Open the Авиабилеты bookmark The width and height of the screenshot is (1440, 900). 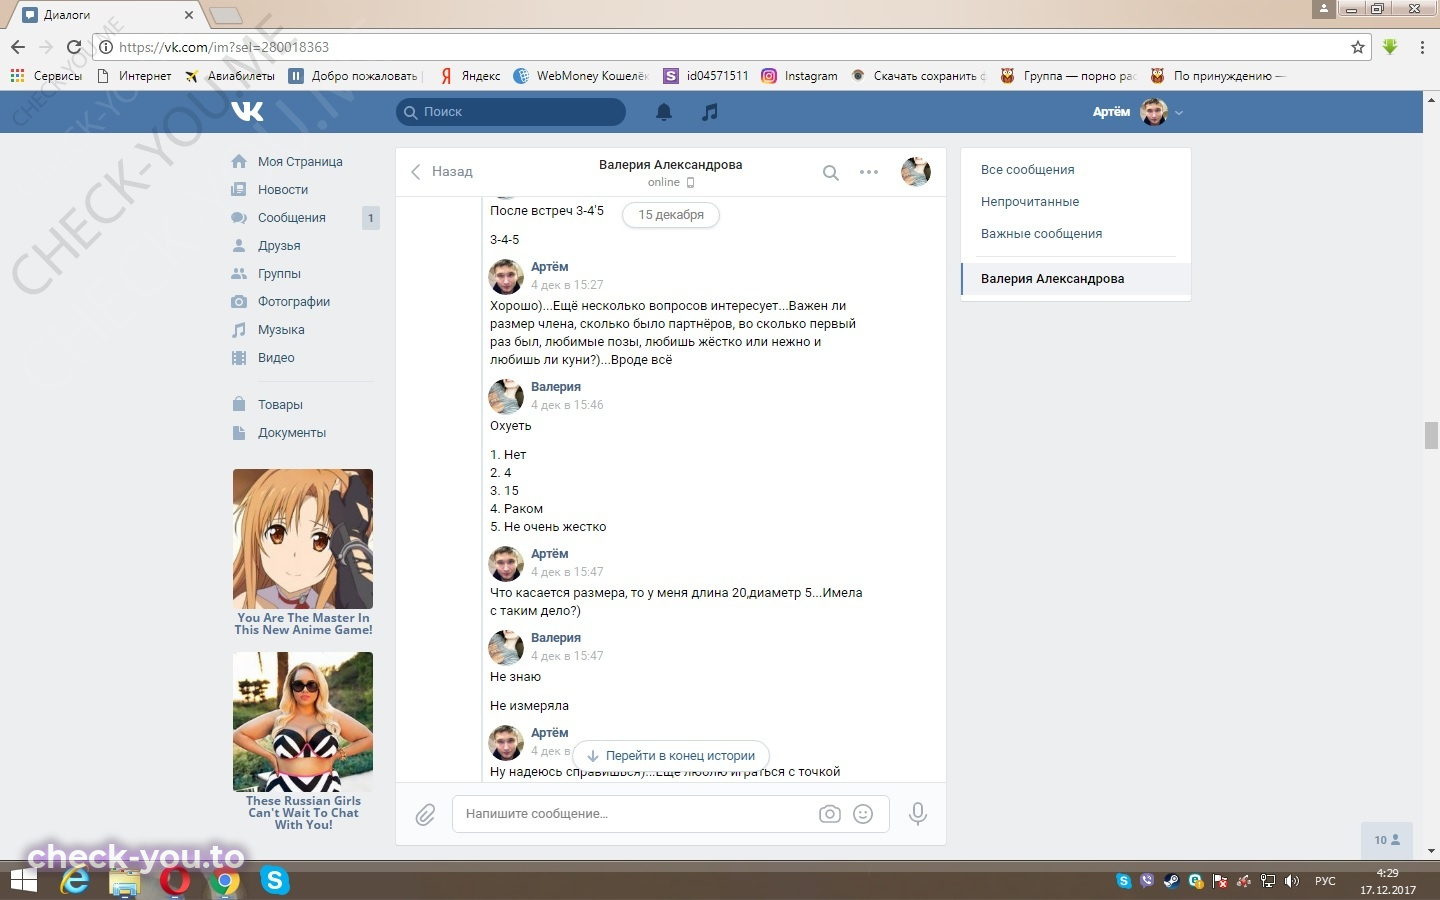(230, 76)
